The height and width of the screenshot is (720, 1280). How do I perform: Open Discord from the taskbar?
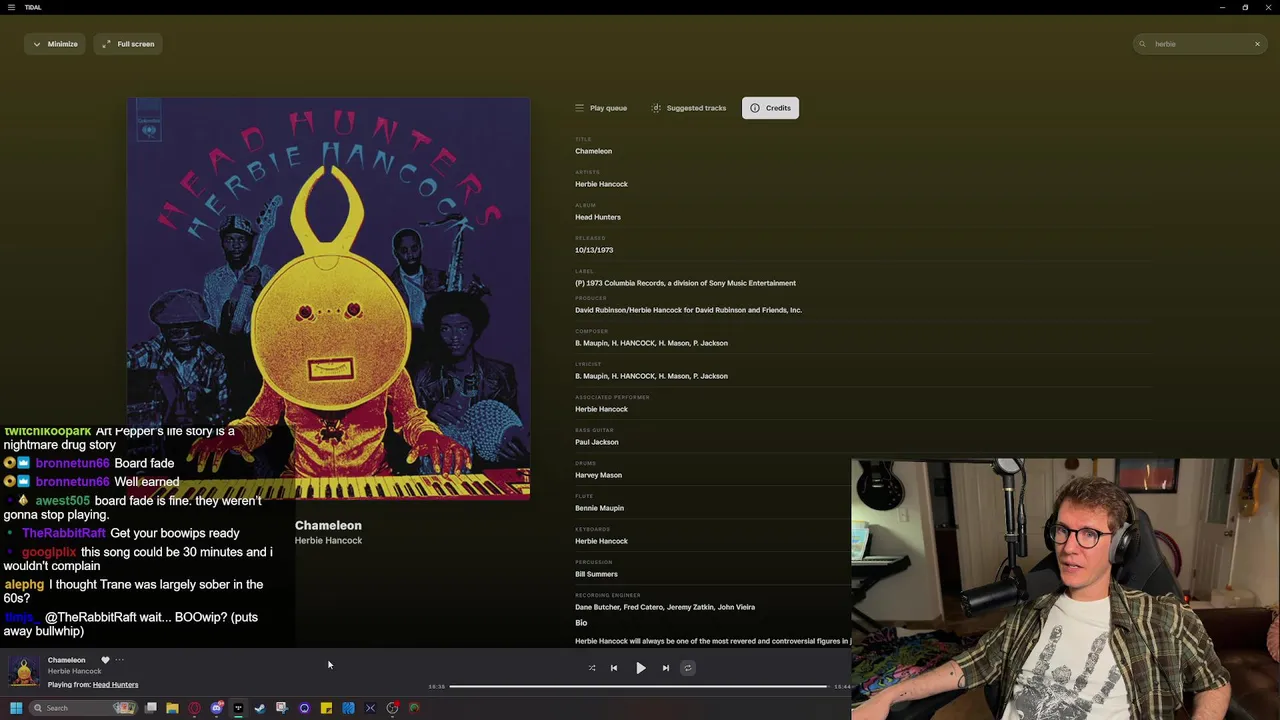(x=216, y=708)
